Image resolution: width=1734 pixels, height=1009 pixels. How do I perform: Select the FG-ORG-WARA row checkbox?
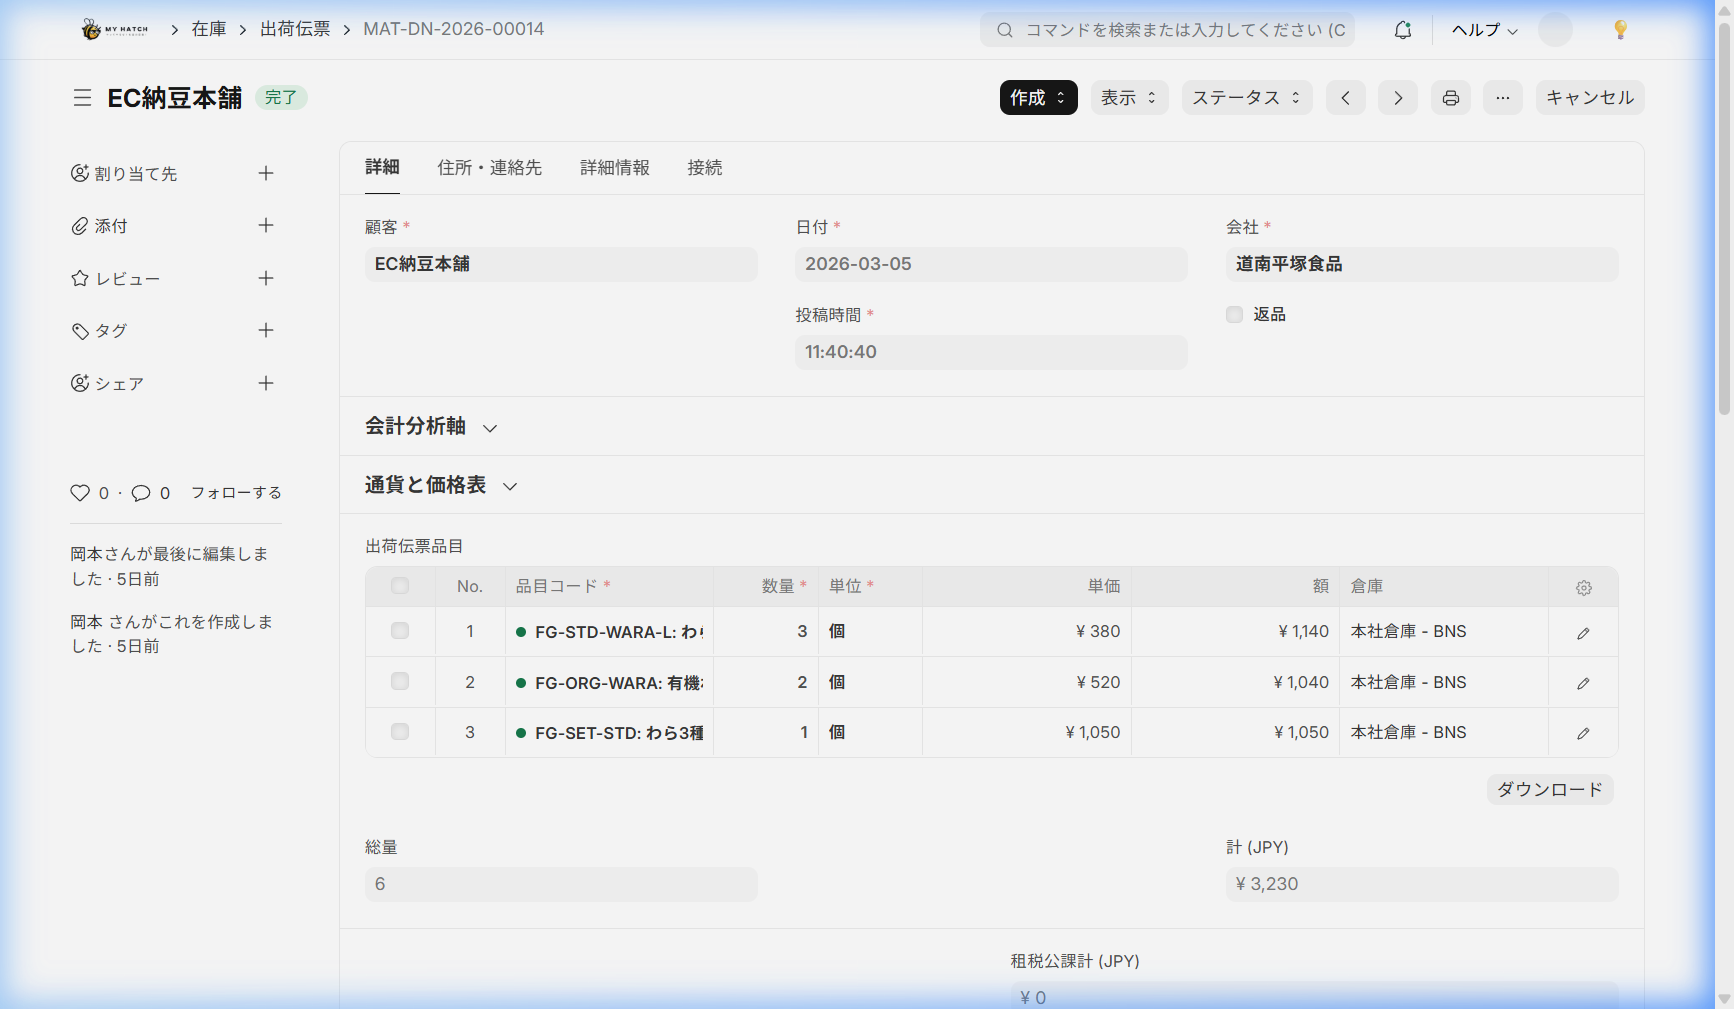click(400, 682)
